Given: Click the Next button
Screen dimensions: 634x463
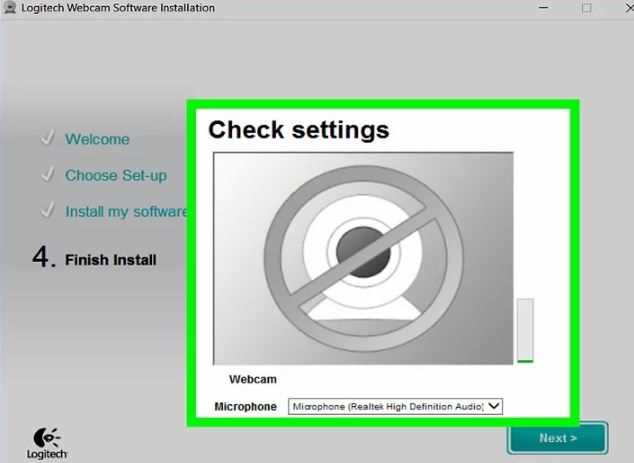Looking at the screenshot, I should 558,438.
